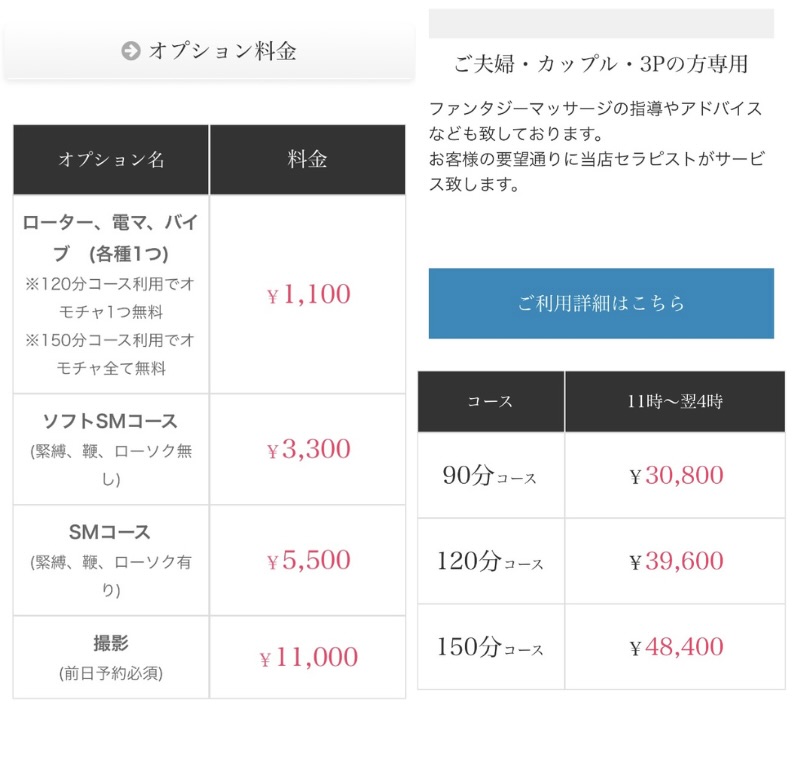Viewport: 800px width, 778px height.
Task: Click the ご夫婦・カップル・3Pの方専用 heading
Action: click(x=601, y=64)
